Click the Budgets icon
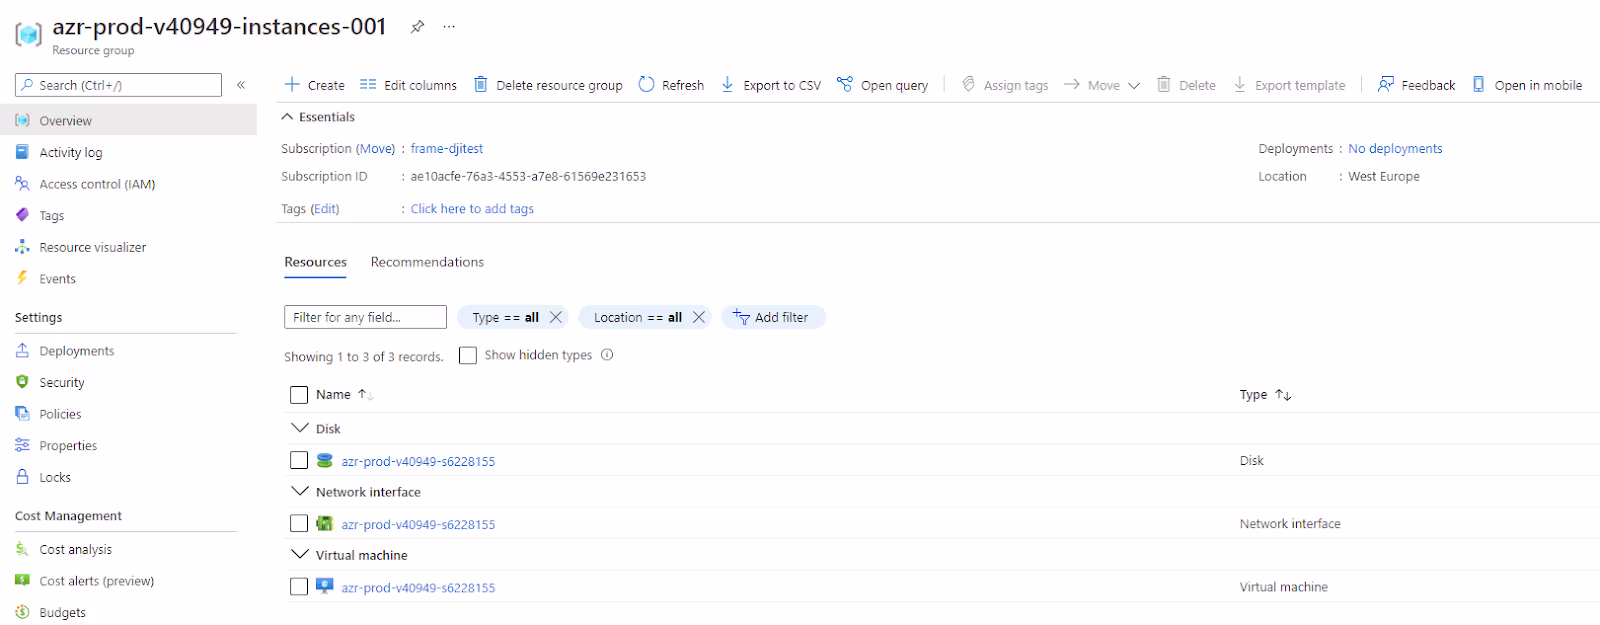1600x625 pixels. (22, 612)
